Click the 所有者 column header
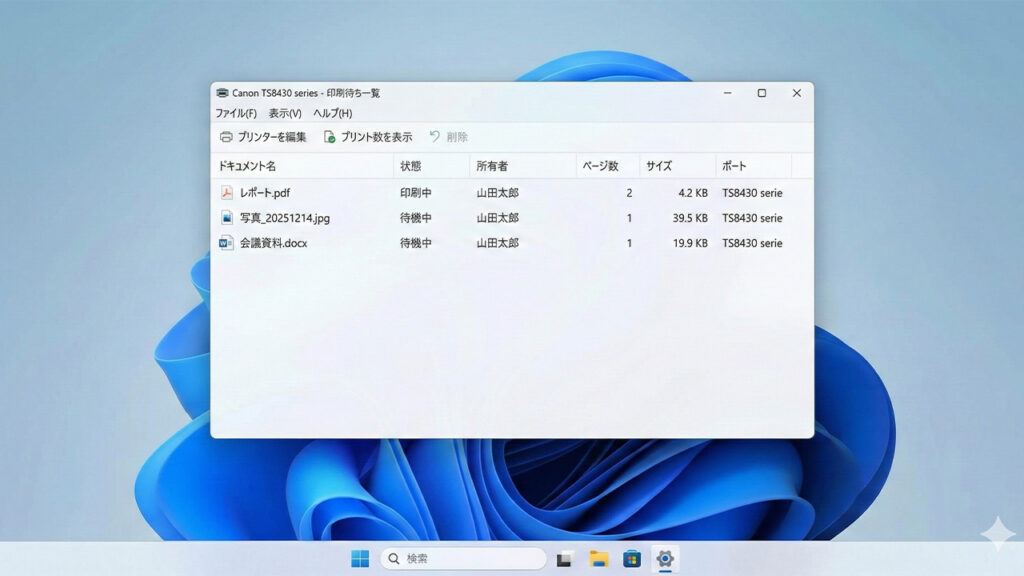The height and width of the screenshot is (576, 1024). [x=492, y=166]
